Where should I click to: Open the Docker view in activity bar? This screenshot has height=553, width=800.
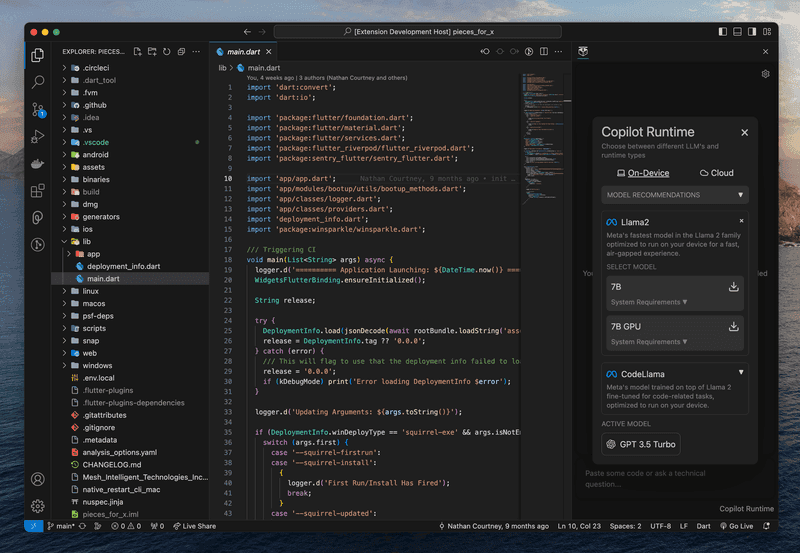37,163
